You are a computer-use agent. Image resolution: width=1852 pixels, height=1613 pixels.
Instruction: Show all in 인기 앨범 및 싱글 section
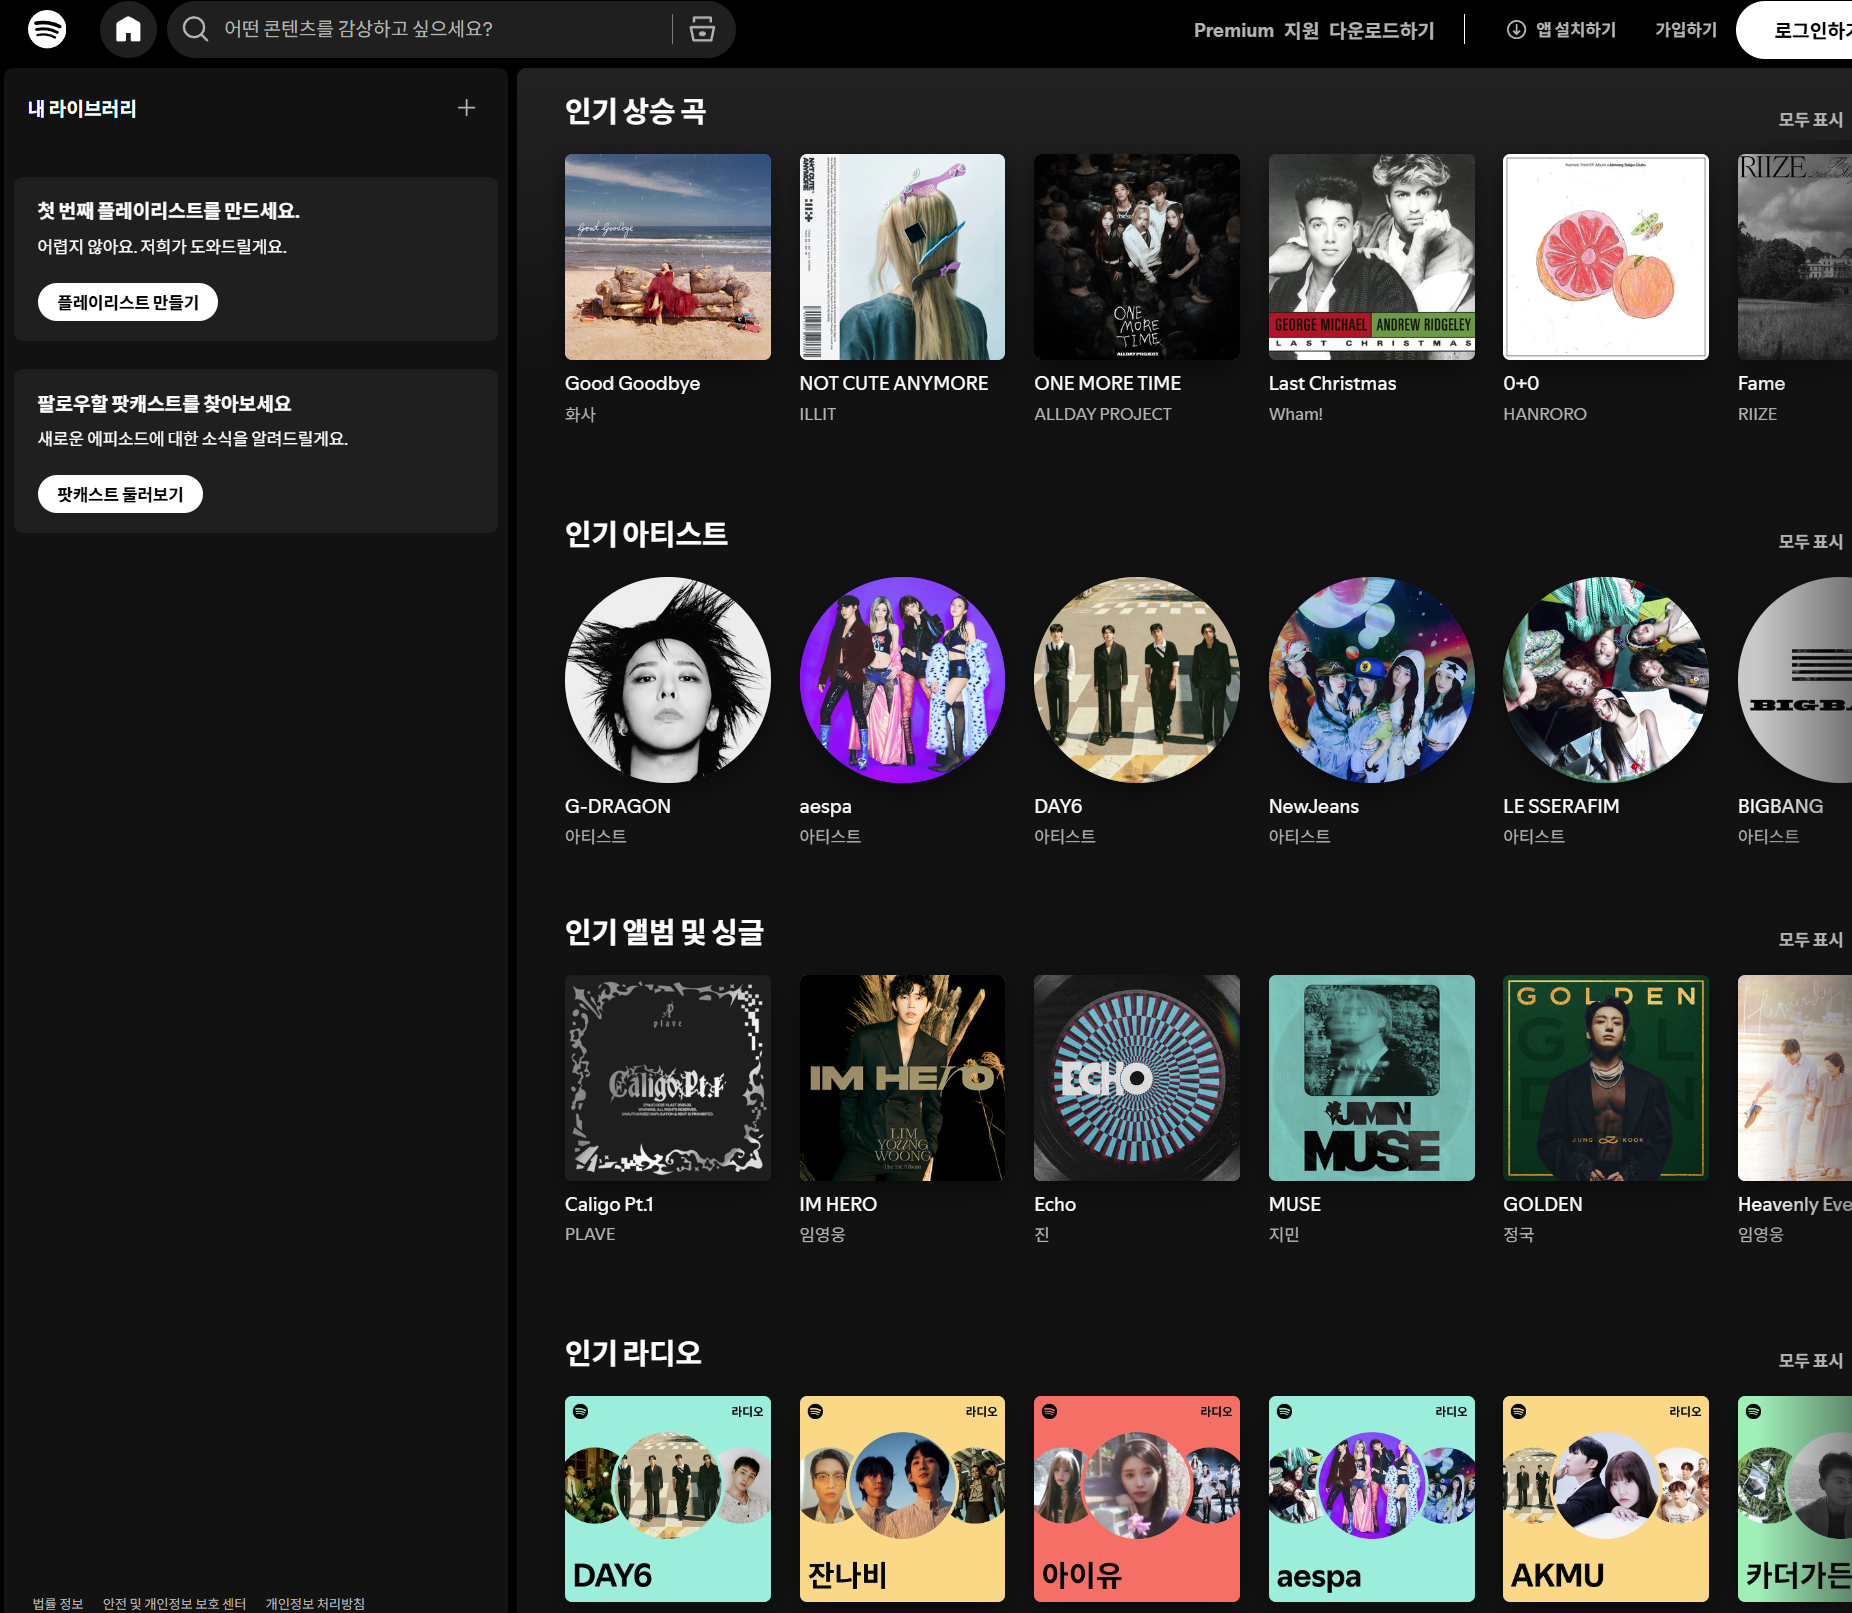pyautogui.click(x=1810, y=940)
